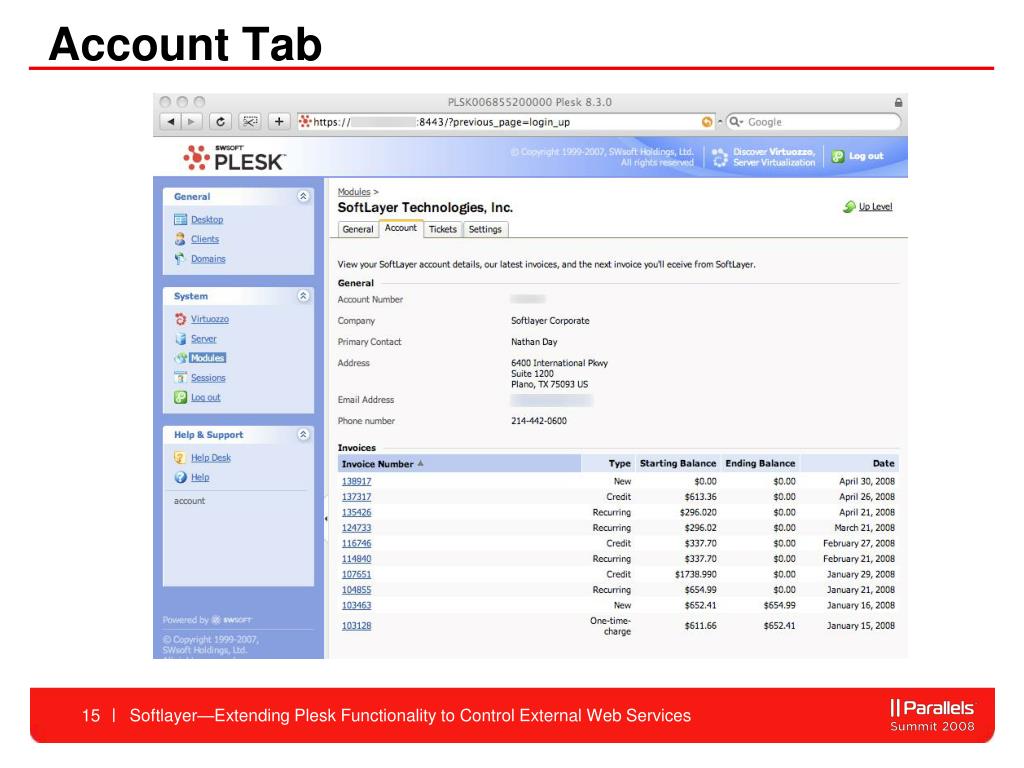Collapse the General sidebar section
Viewport: 1024px width, 768px height.
click(303, 196)
